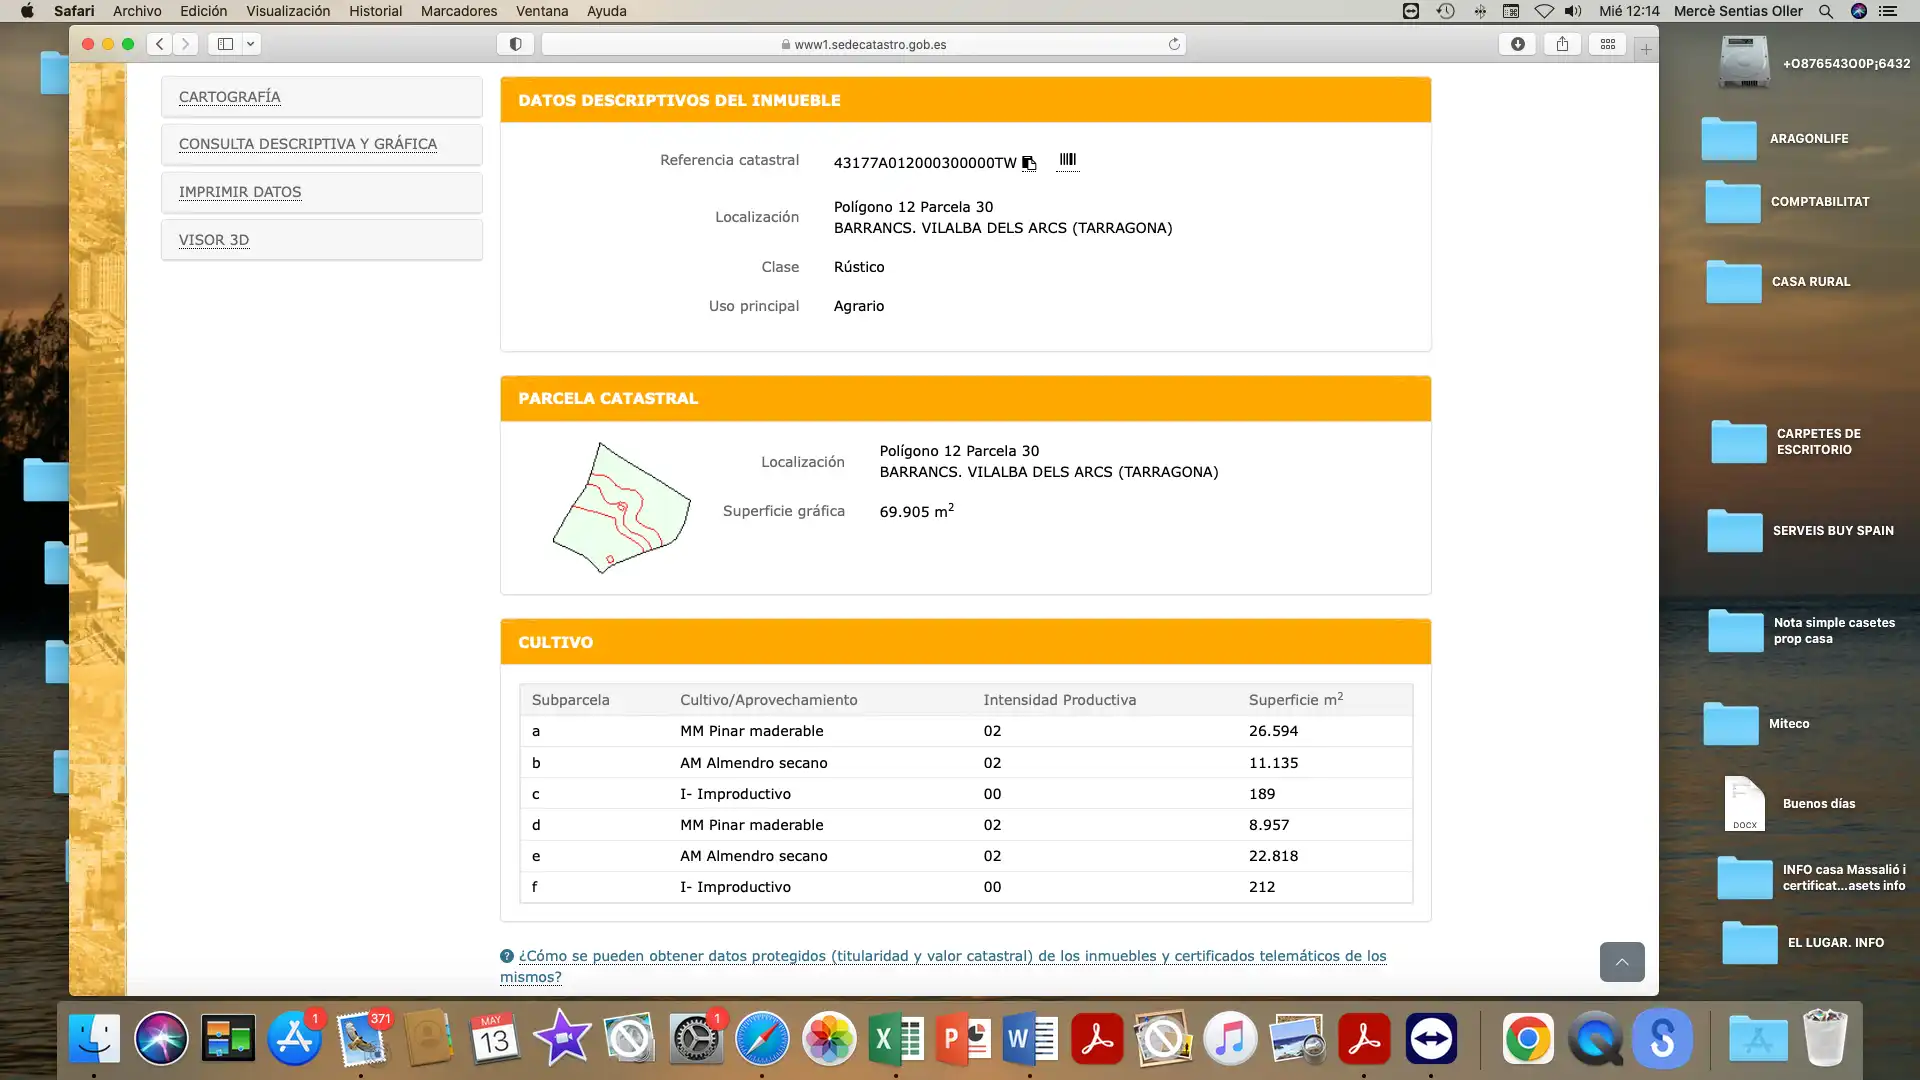Image resolution: width=1920 pixels, height=1080 pixels.
Task: Show Safari tab overview grid
Action: pyautogui.click(x=1608, y=44)
